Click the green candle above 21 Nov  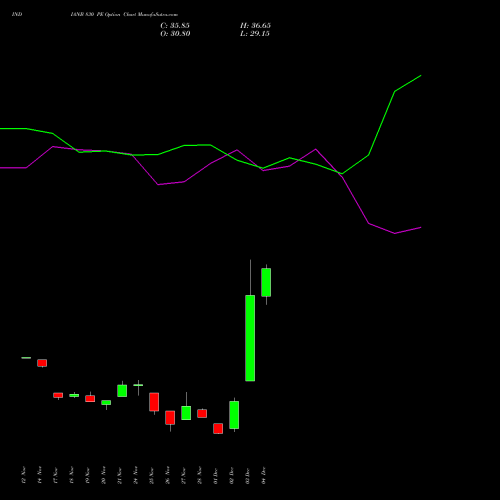(122, 391)
